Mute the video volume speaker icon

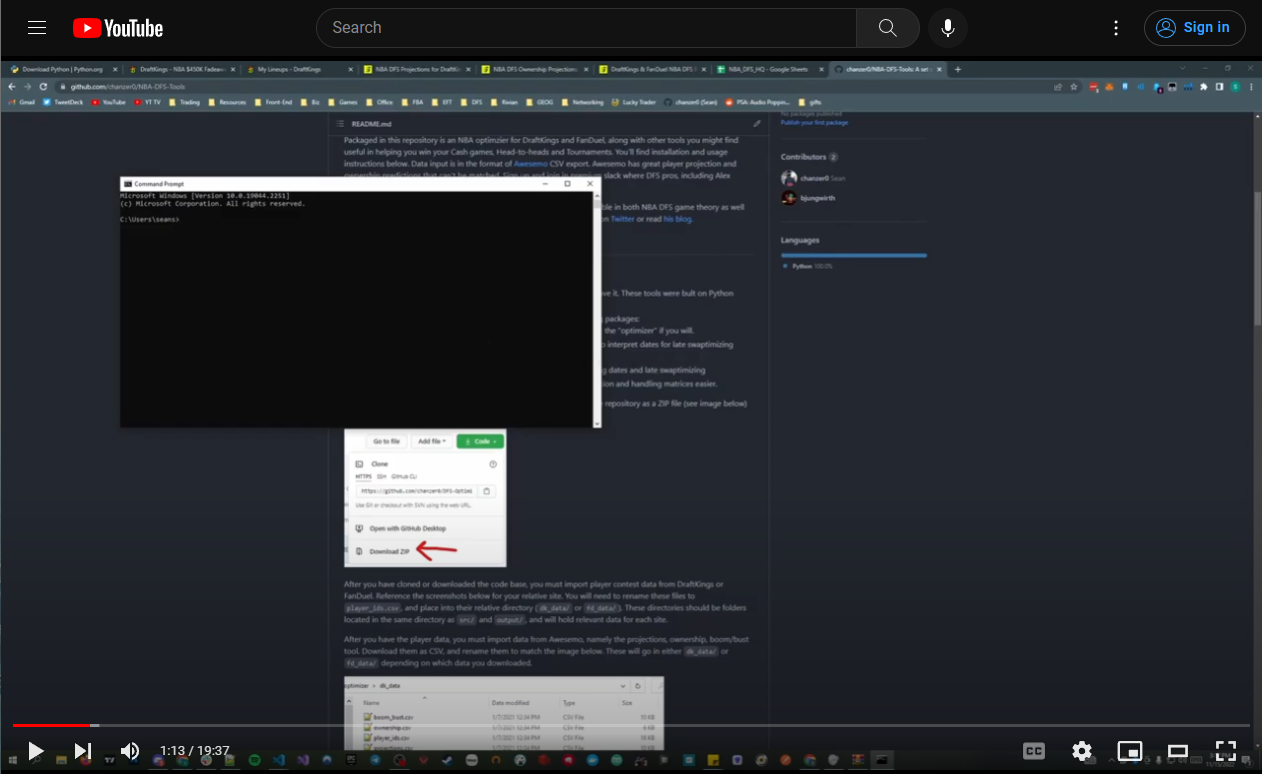(130, 751)
